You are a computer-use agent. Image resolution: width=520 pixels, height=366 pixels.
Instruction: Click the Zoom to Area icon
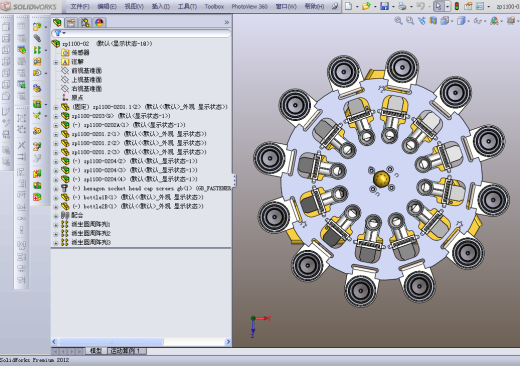pyautogui.click(x=410, y=21)
